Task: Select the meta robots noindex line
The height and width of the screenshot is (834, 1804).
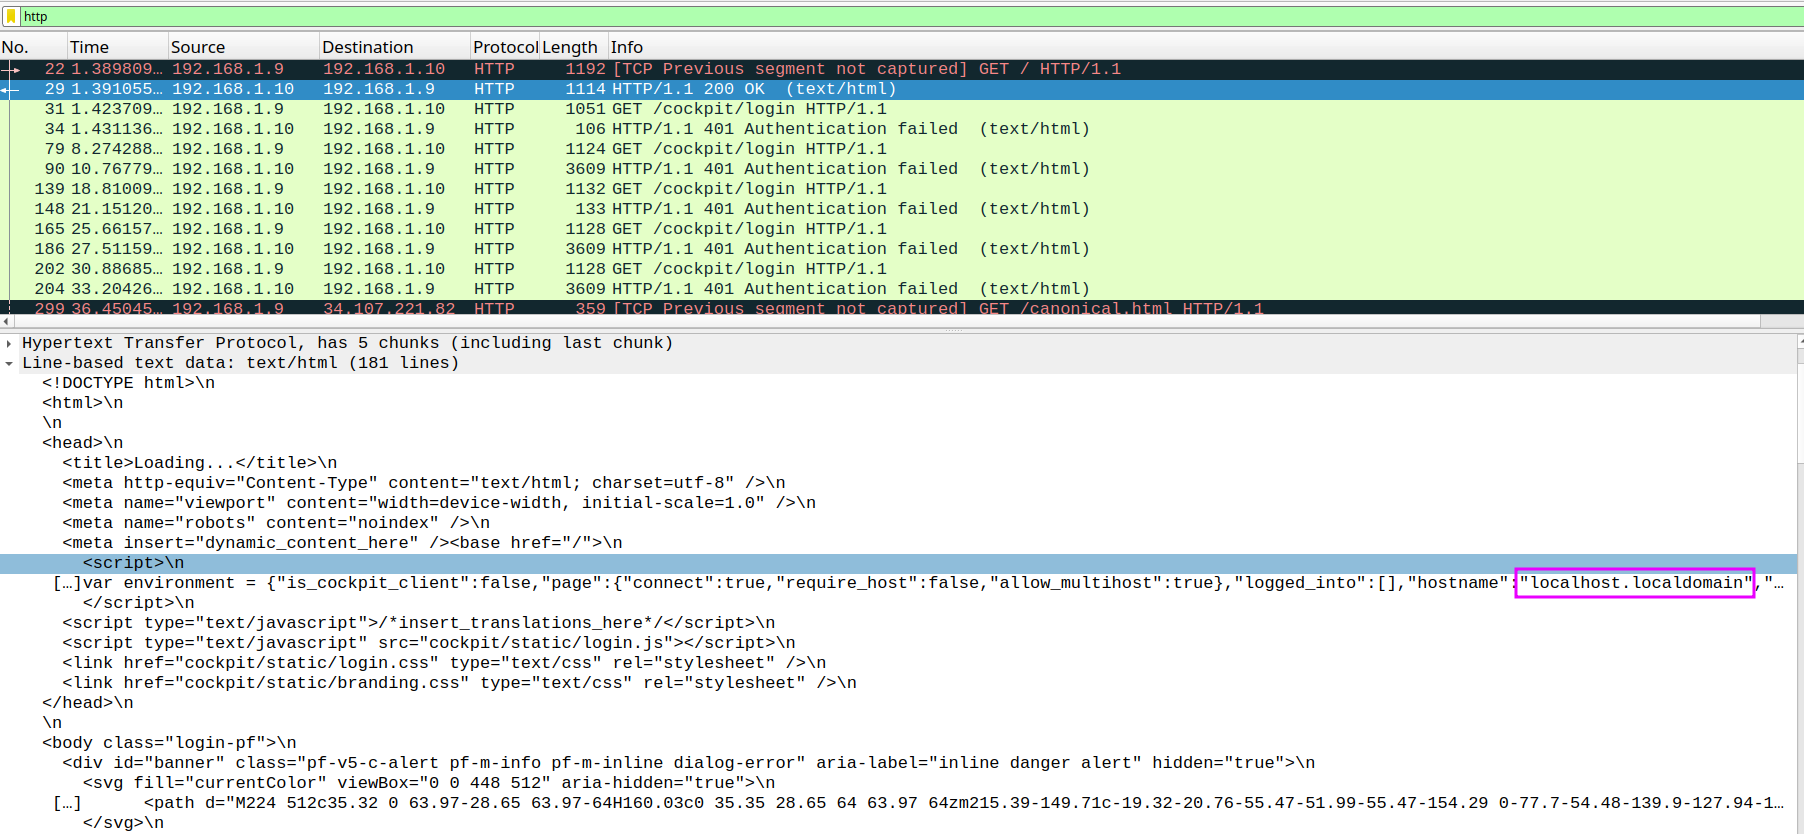Action: pos(276,523)
